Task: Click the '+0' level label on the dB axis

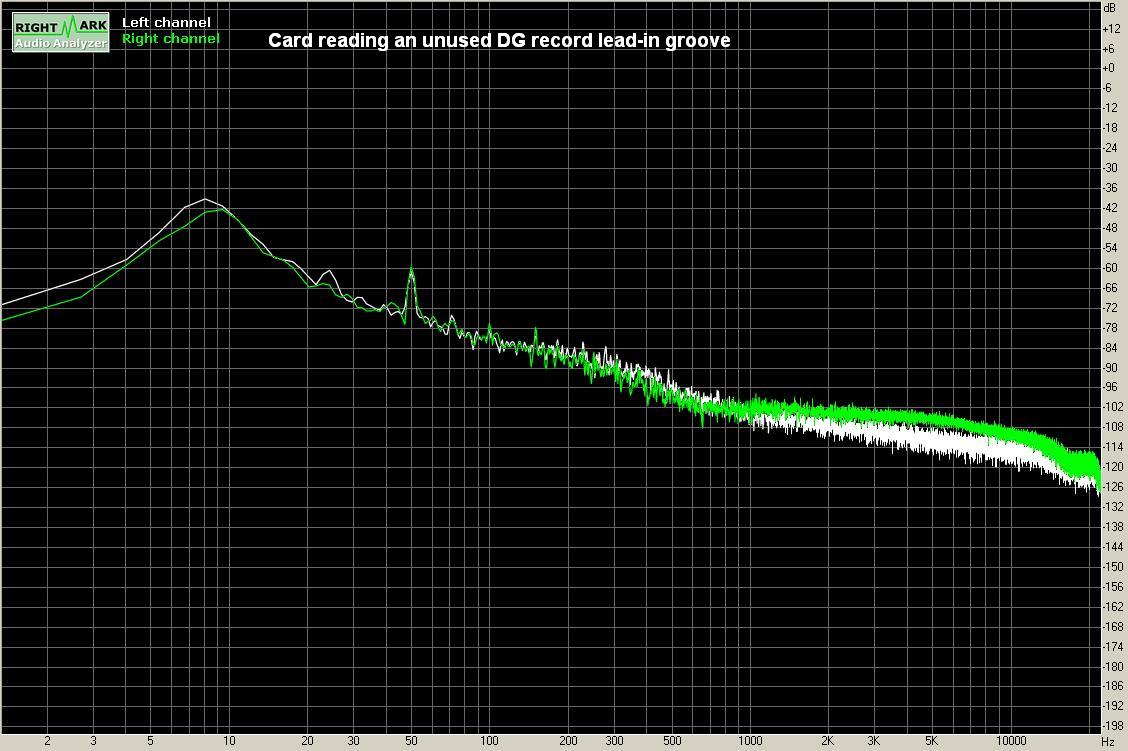Action: click(1109, 68)
